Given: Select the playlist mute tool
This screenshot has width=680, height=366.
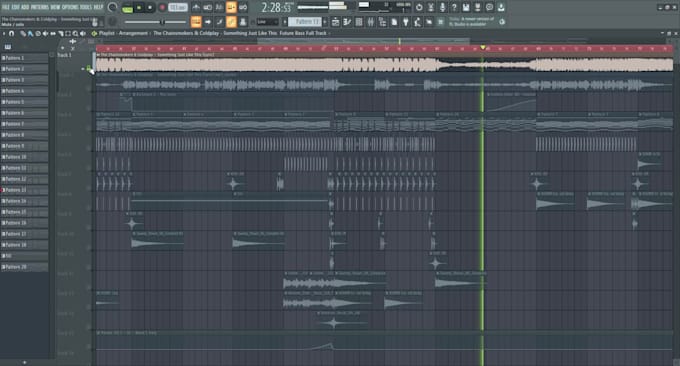Looking at the screenshot, I should coord(45,33).
